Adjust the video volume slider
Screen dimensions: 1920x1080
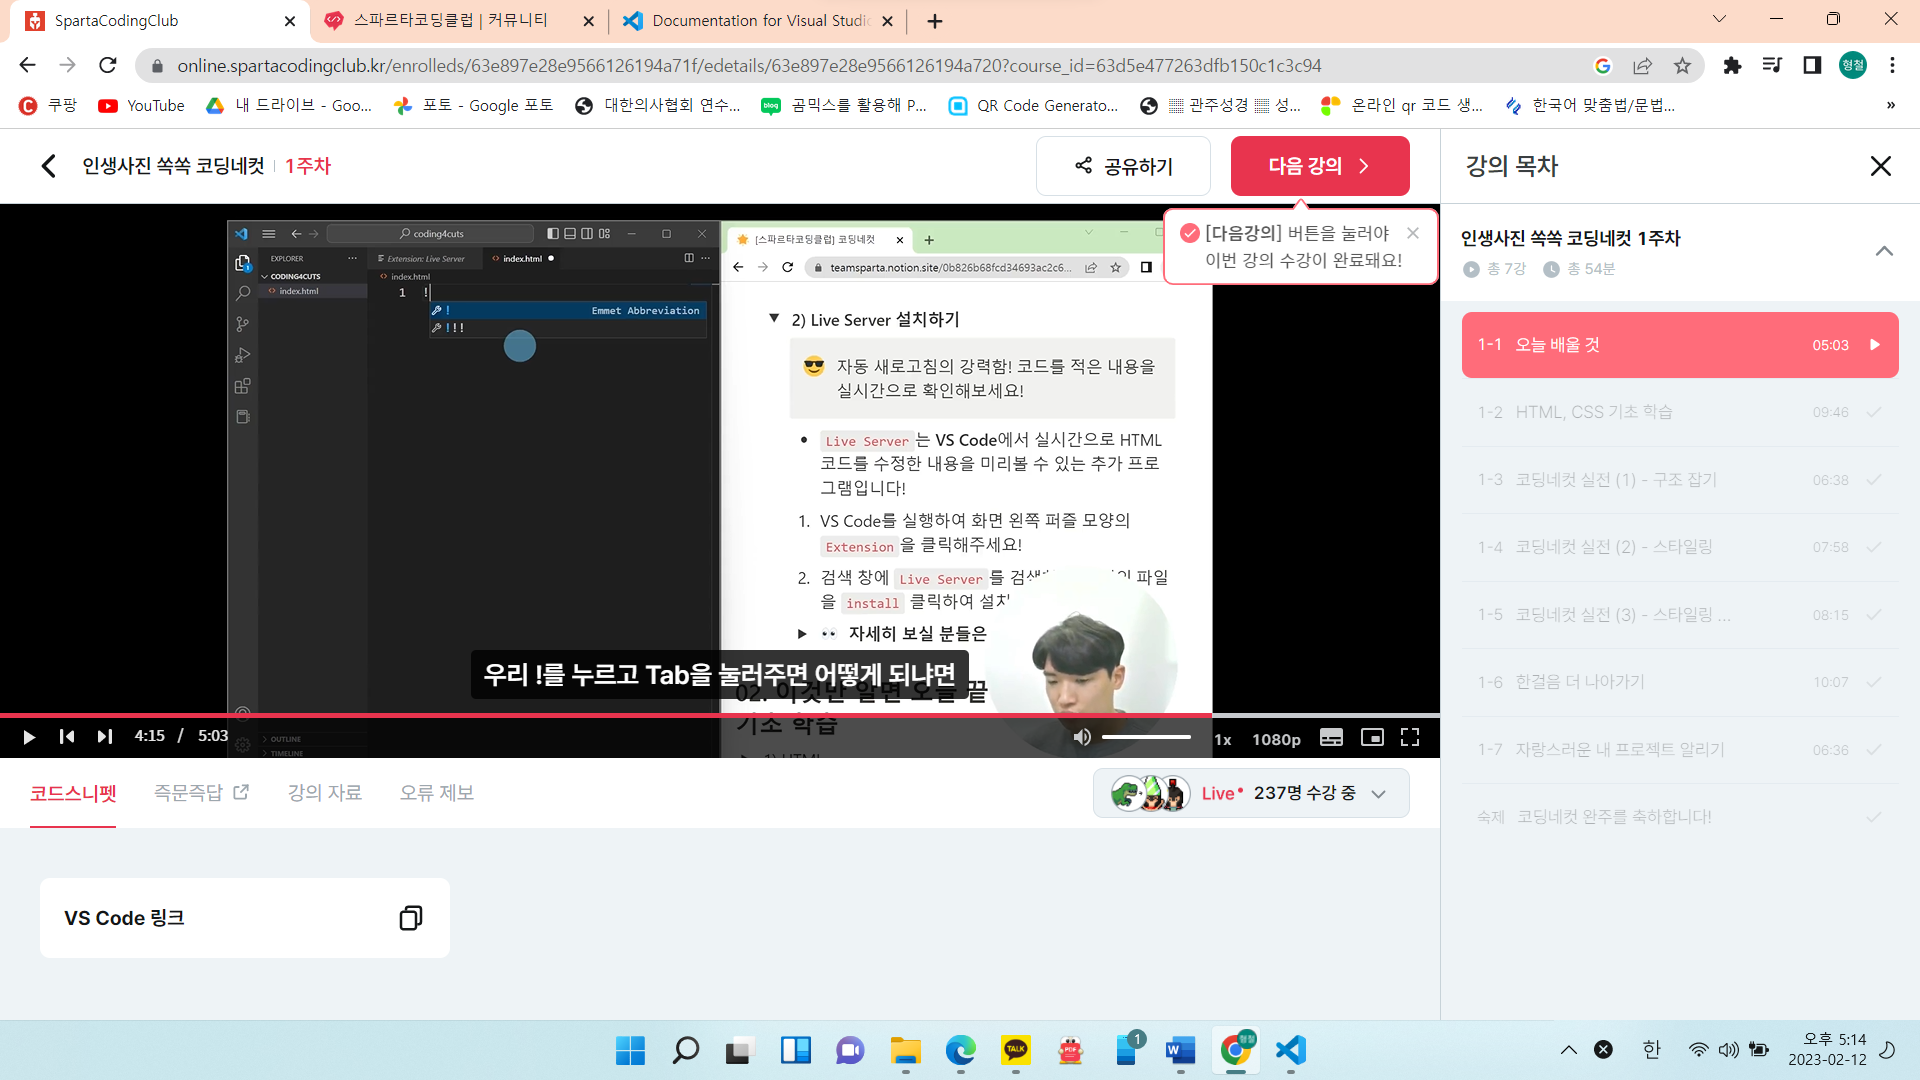1146,737
